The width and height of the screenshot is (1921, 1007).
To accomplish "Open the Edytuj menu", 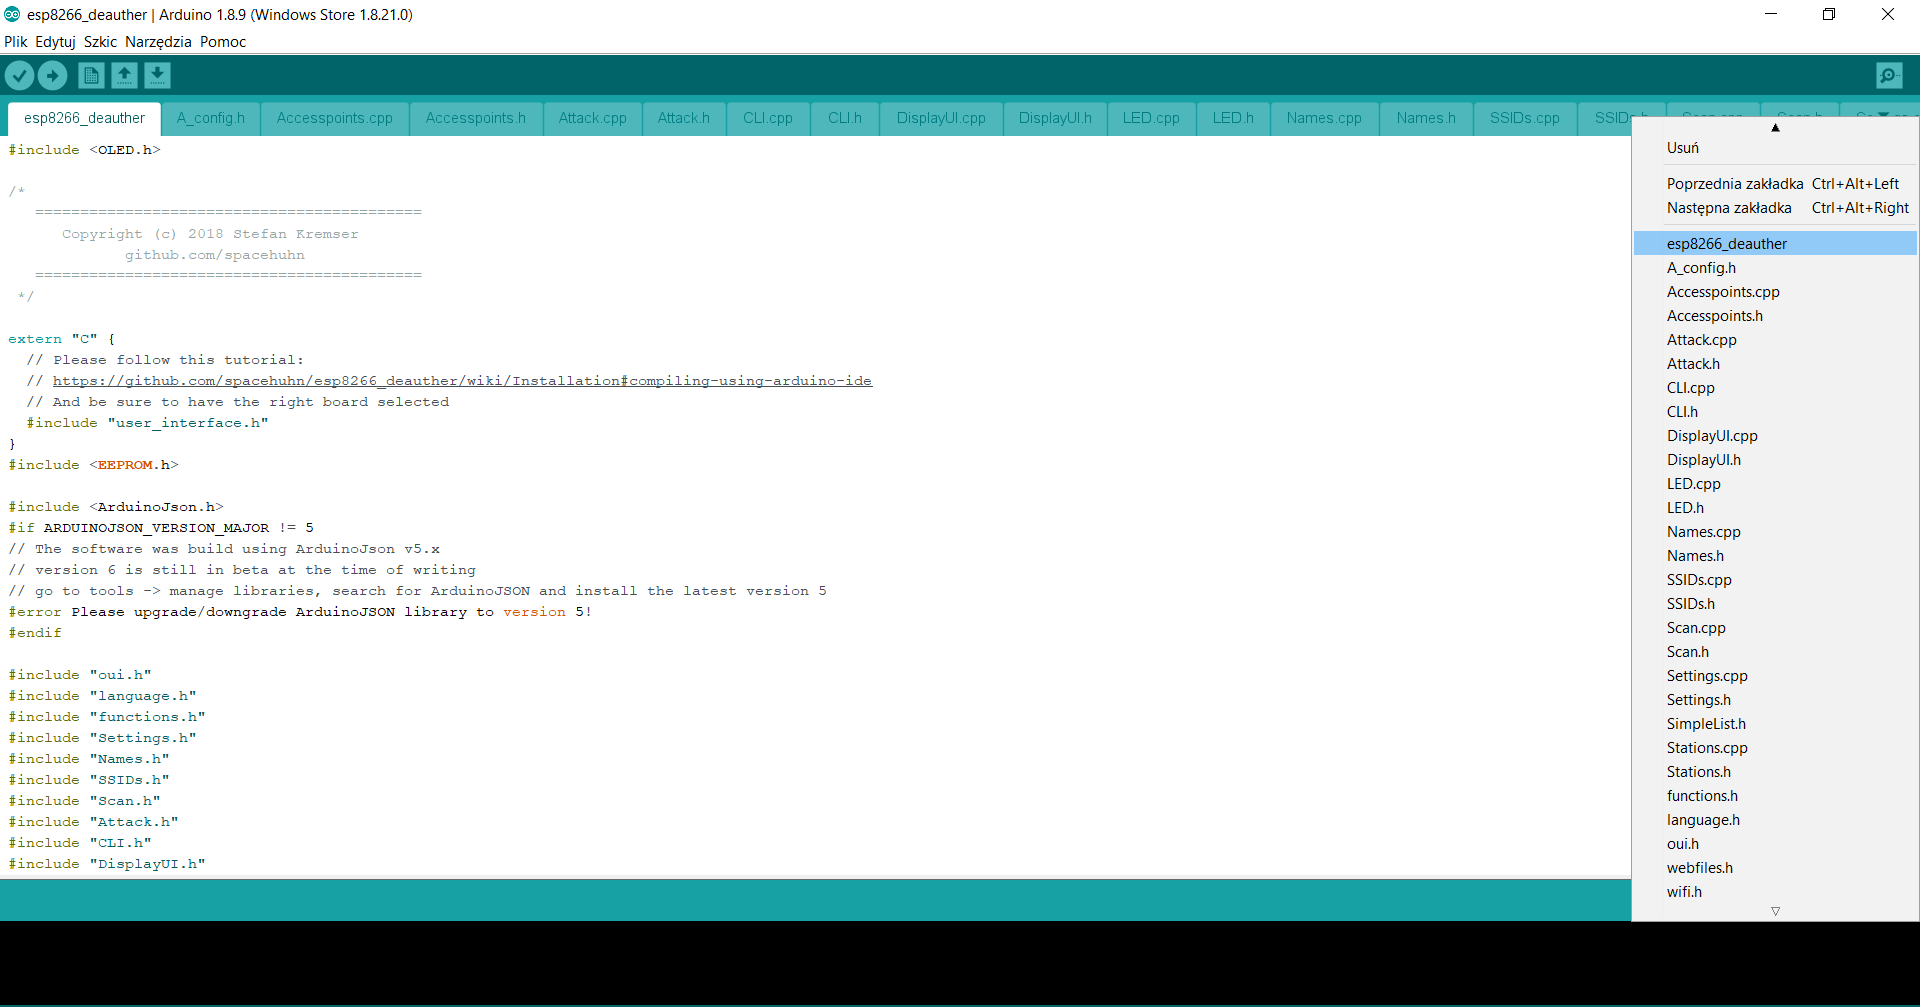I will [55, 42].
